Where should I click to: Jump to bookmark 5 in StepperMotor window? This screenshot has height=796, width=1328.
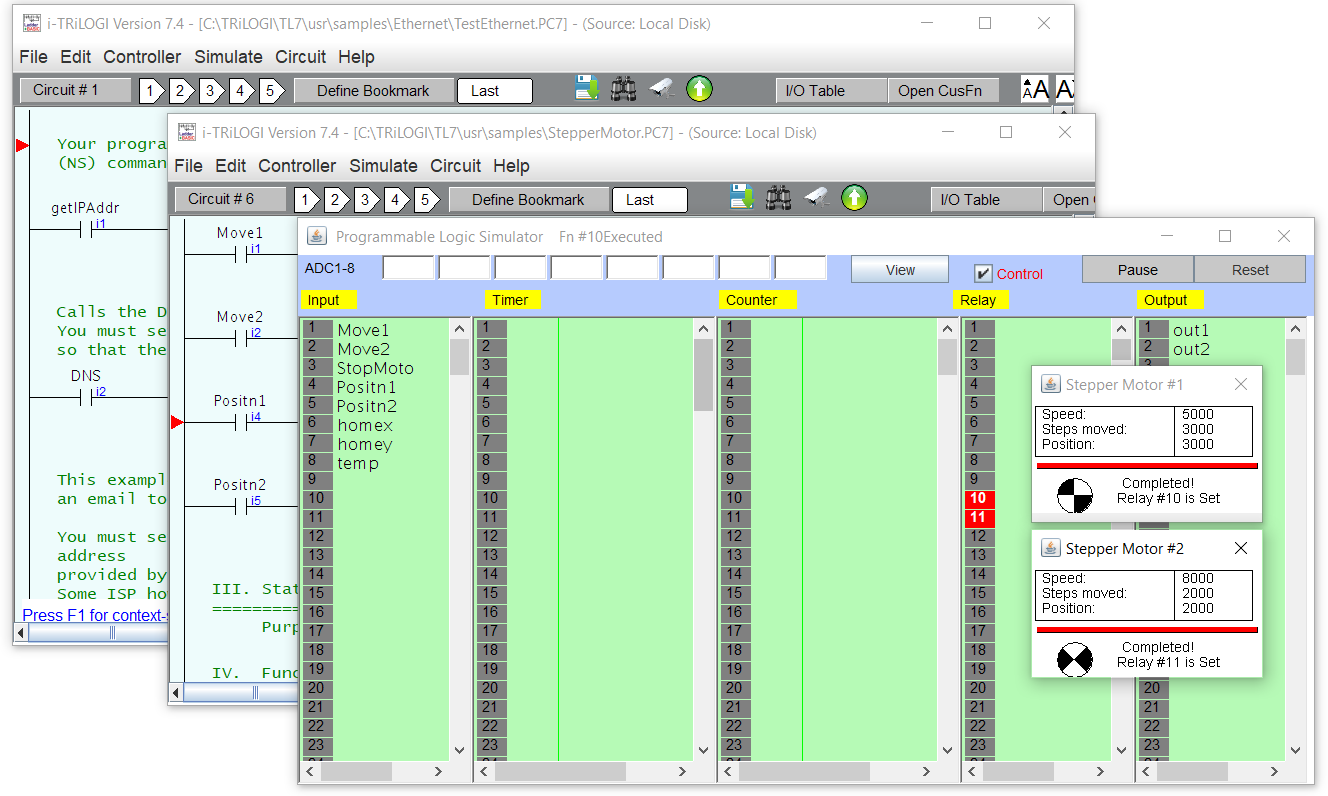pyautogui.click(x=425, y=200)
